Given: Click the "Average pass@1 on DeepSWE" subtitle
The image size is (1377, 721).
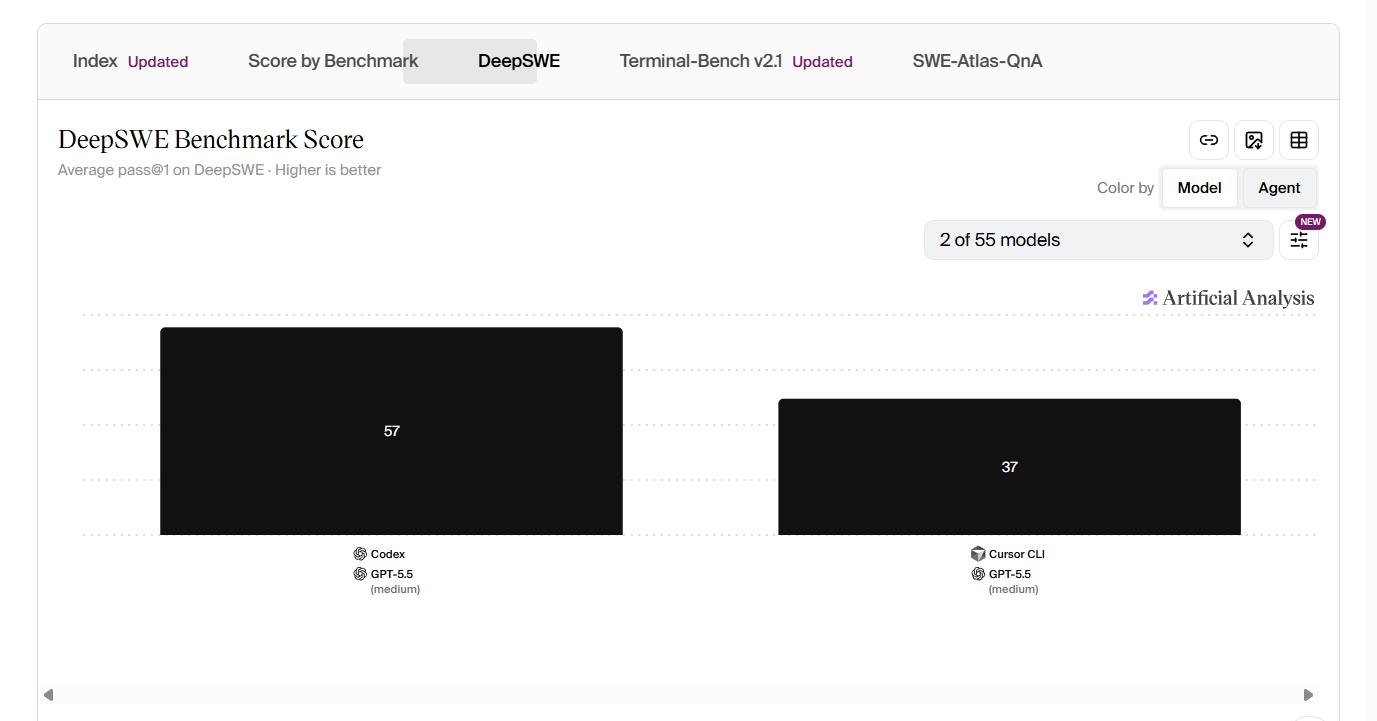Looking at the screenshot, I should [161, 170].
